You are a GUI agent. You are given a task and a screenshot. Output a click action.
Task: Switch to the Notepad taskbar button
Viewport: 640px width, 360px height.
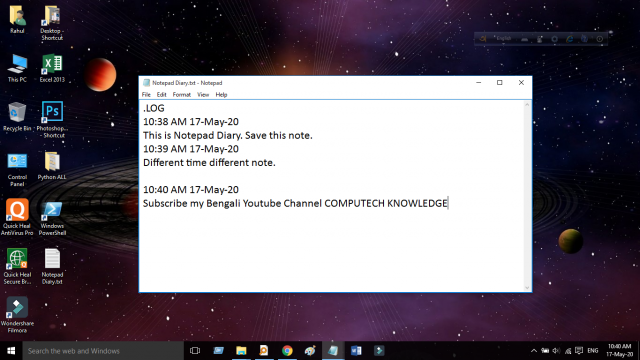[333, 351]
